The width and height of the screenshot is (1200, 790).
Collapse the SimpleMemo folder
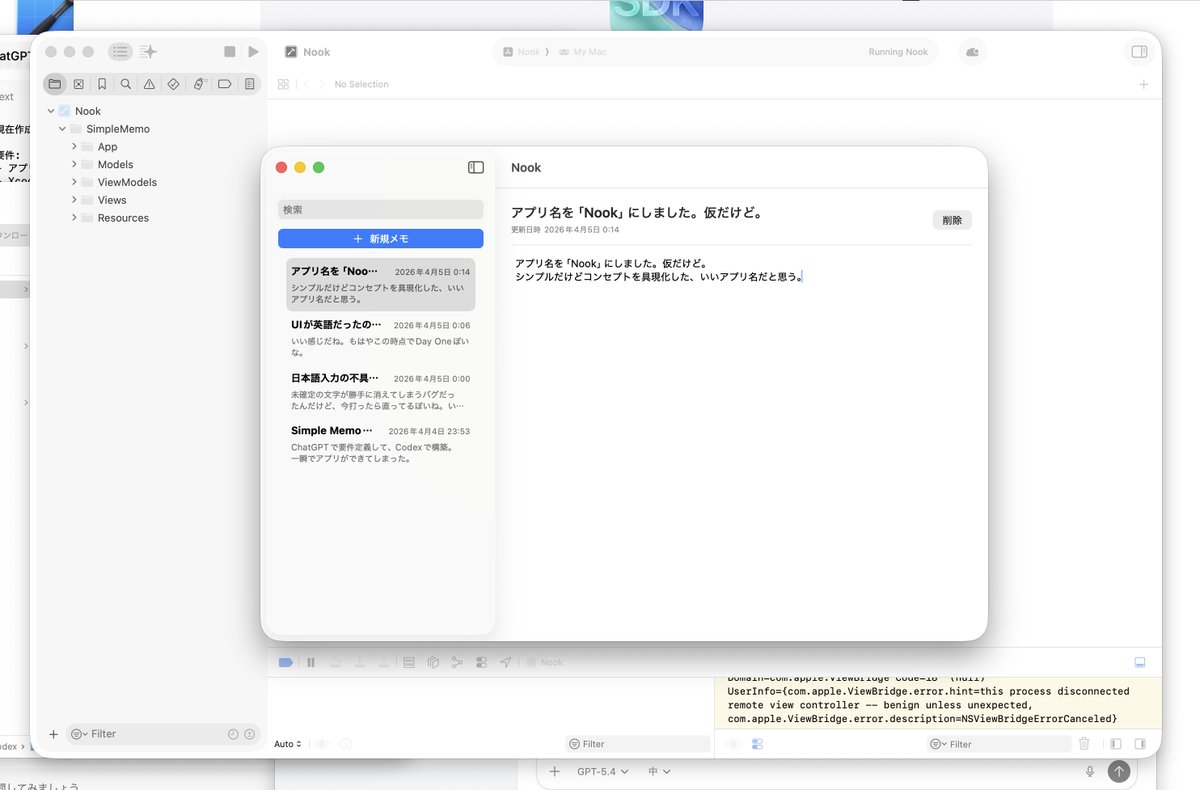62,129
